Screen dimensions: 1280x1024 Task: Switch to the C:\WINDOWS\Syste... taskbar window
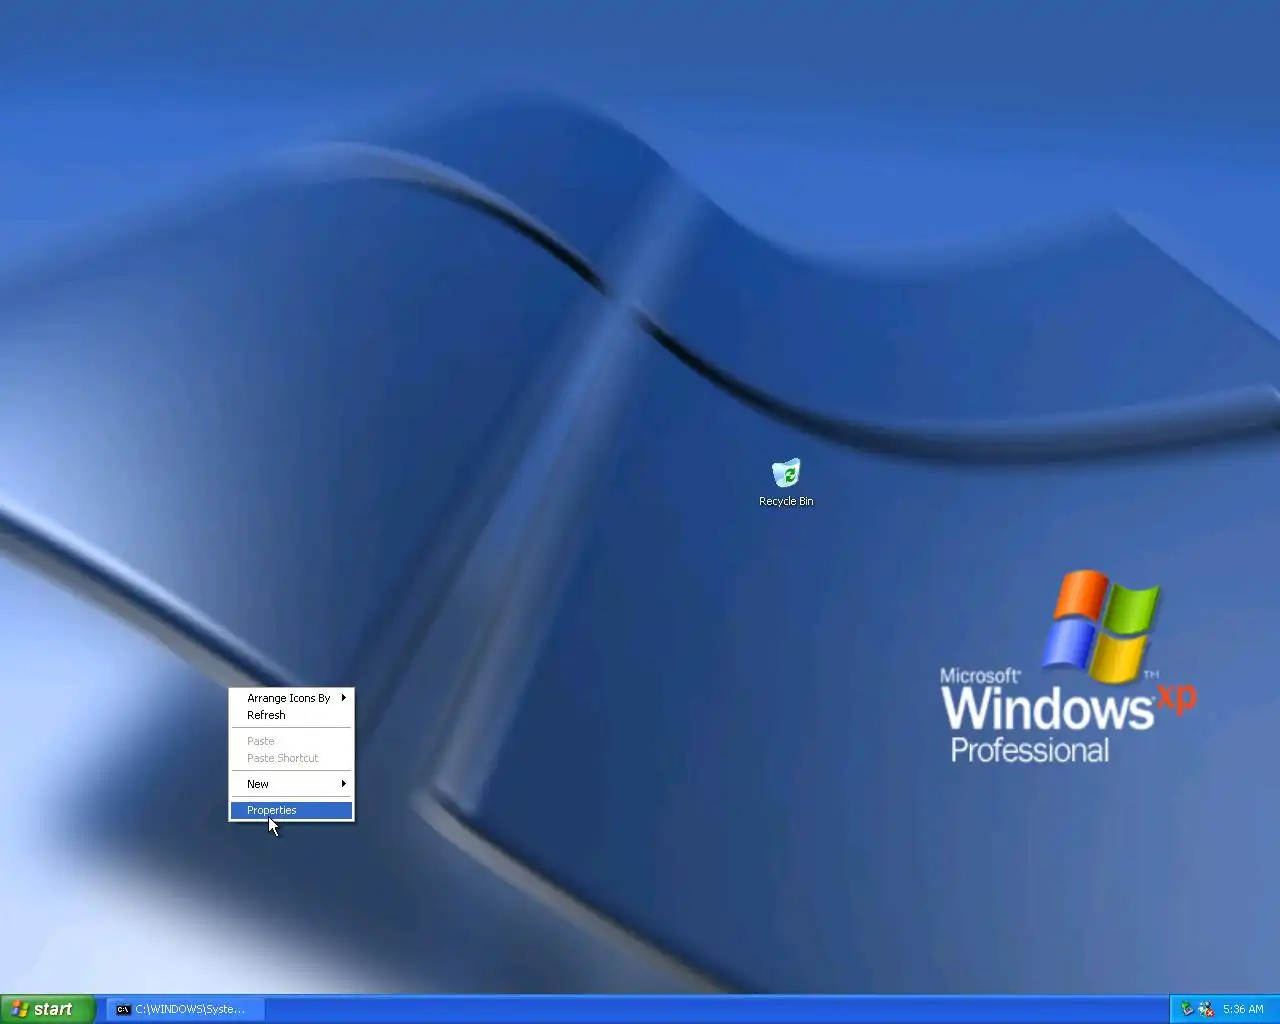tap(186, 1009)
